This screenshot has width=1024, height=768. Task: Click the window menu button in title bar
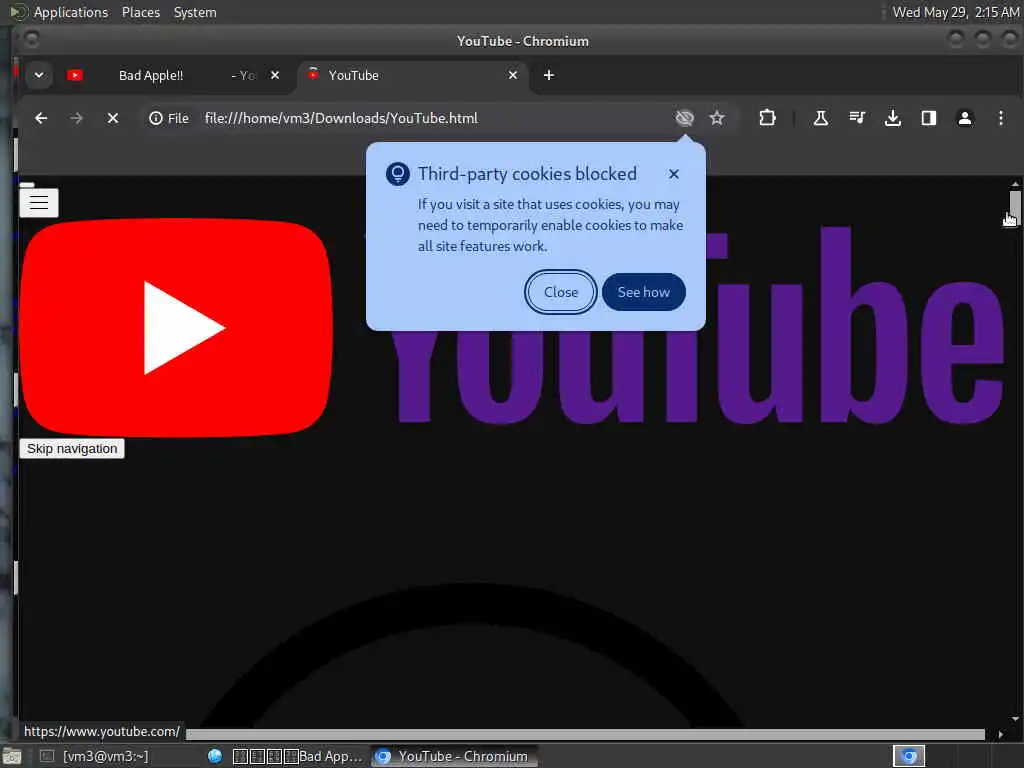[x=31, y=40]
